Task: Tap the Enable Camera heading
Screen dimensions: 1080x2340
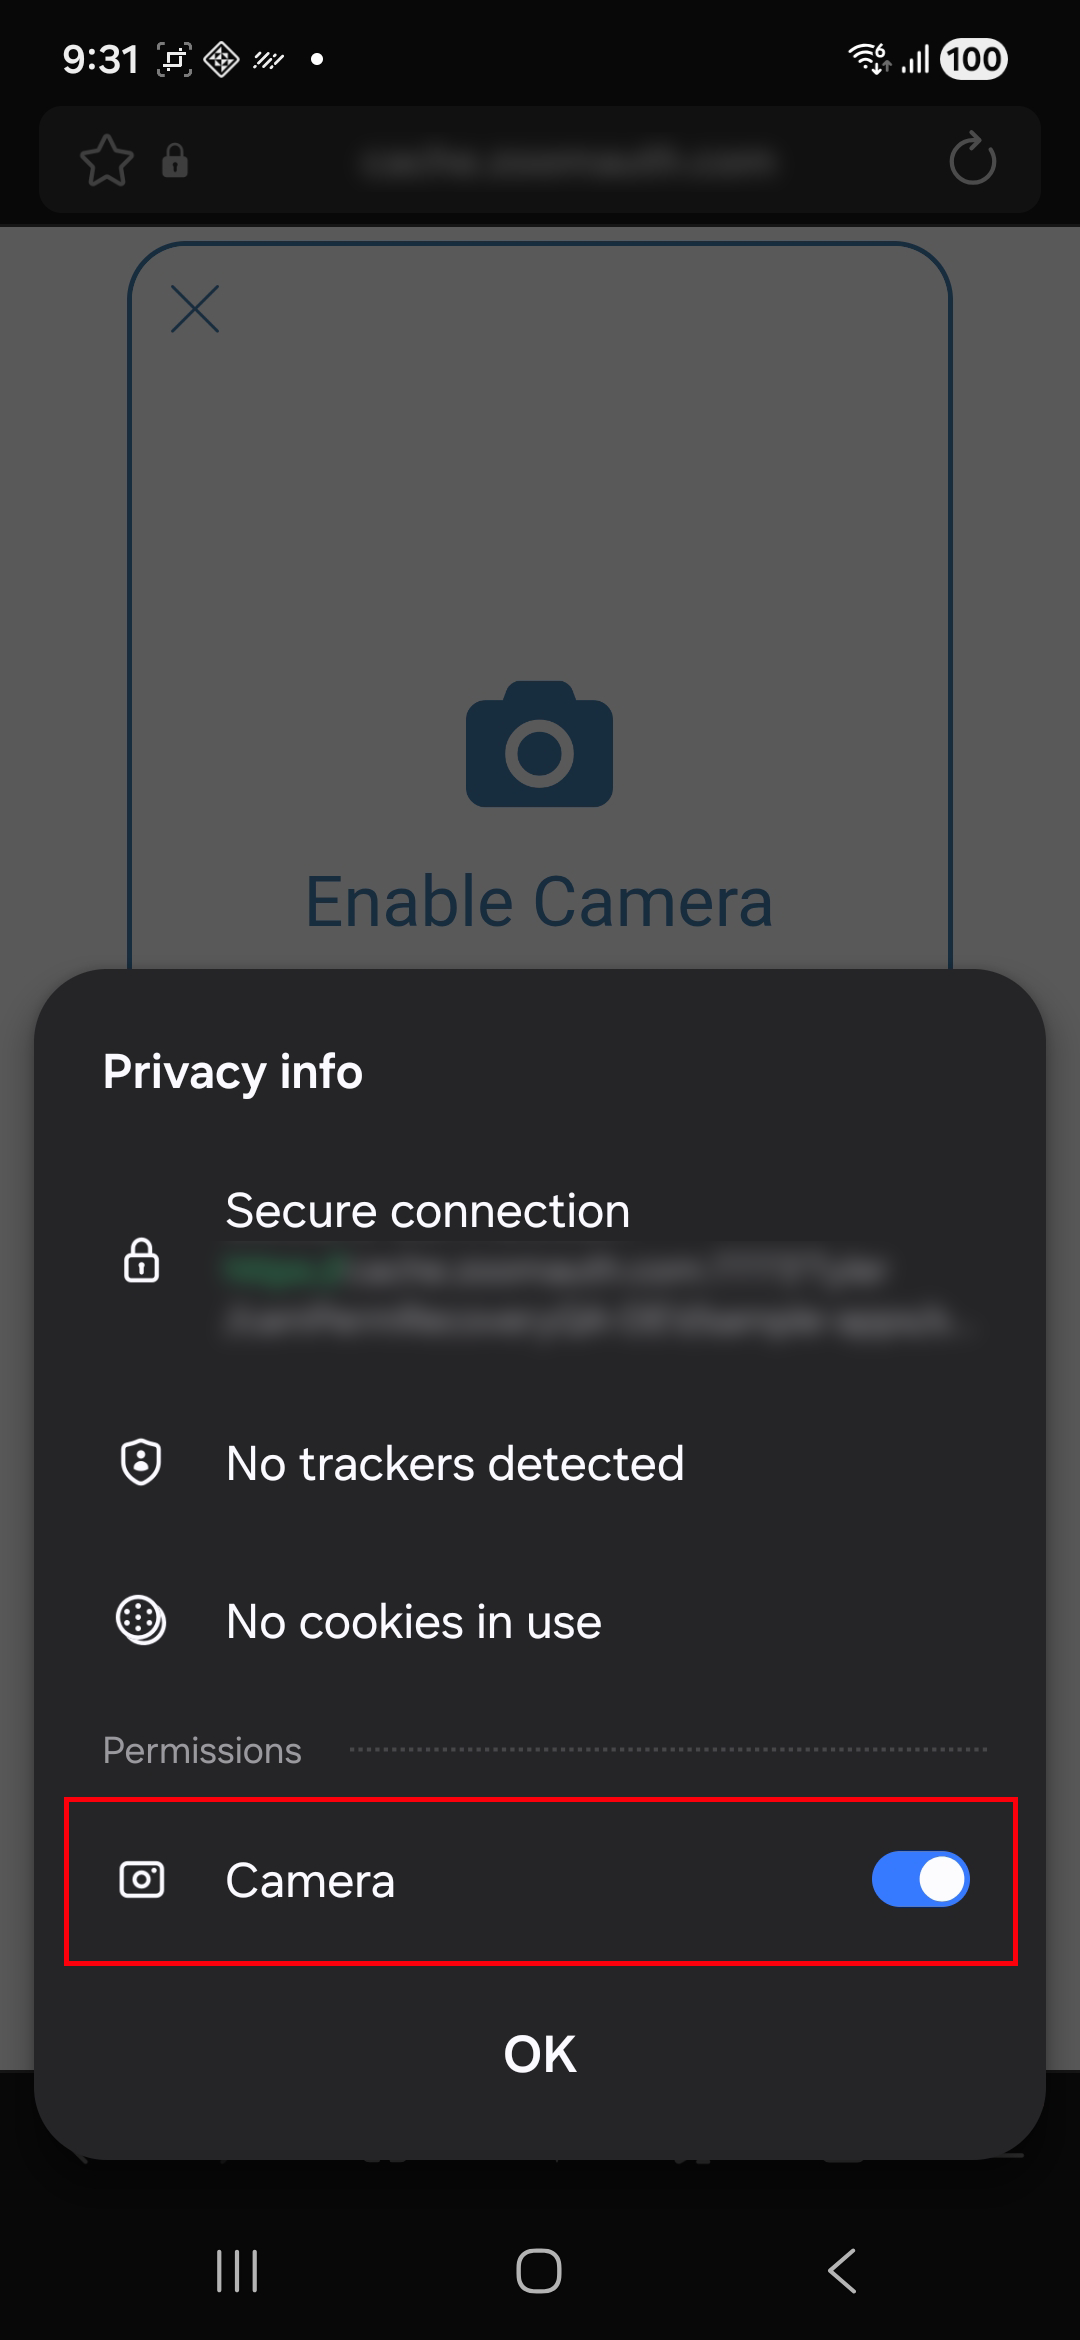Action: click(539, 902)
